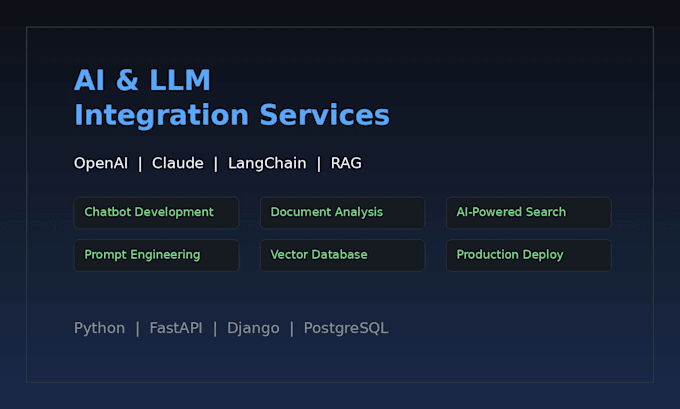Screen dimensions: 680x409
Task: Choose the Prompt Engineering card
Action: [157, 255]
